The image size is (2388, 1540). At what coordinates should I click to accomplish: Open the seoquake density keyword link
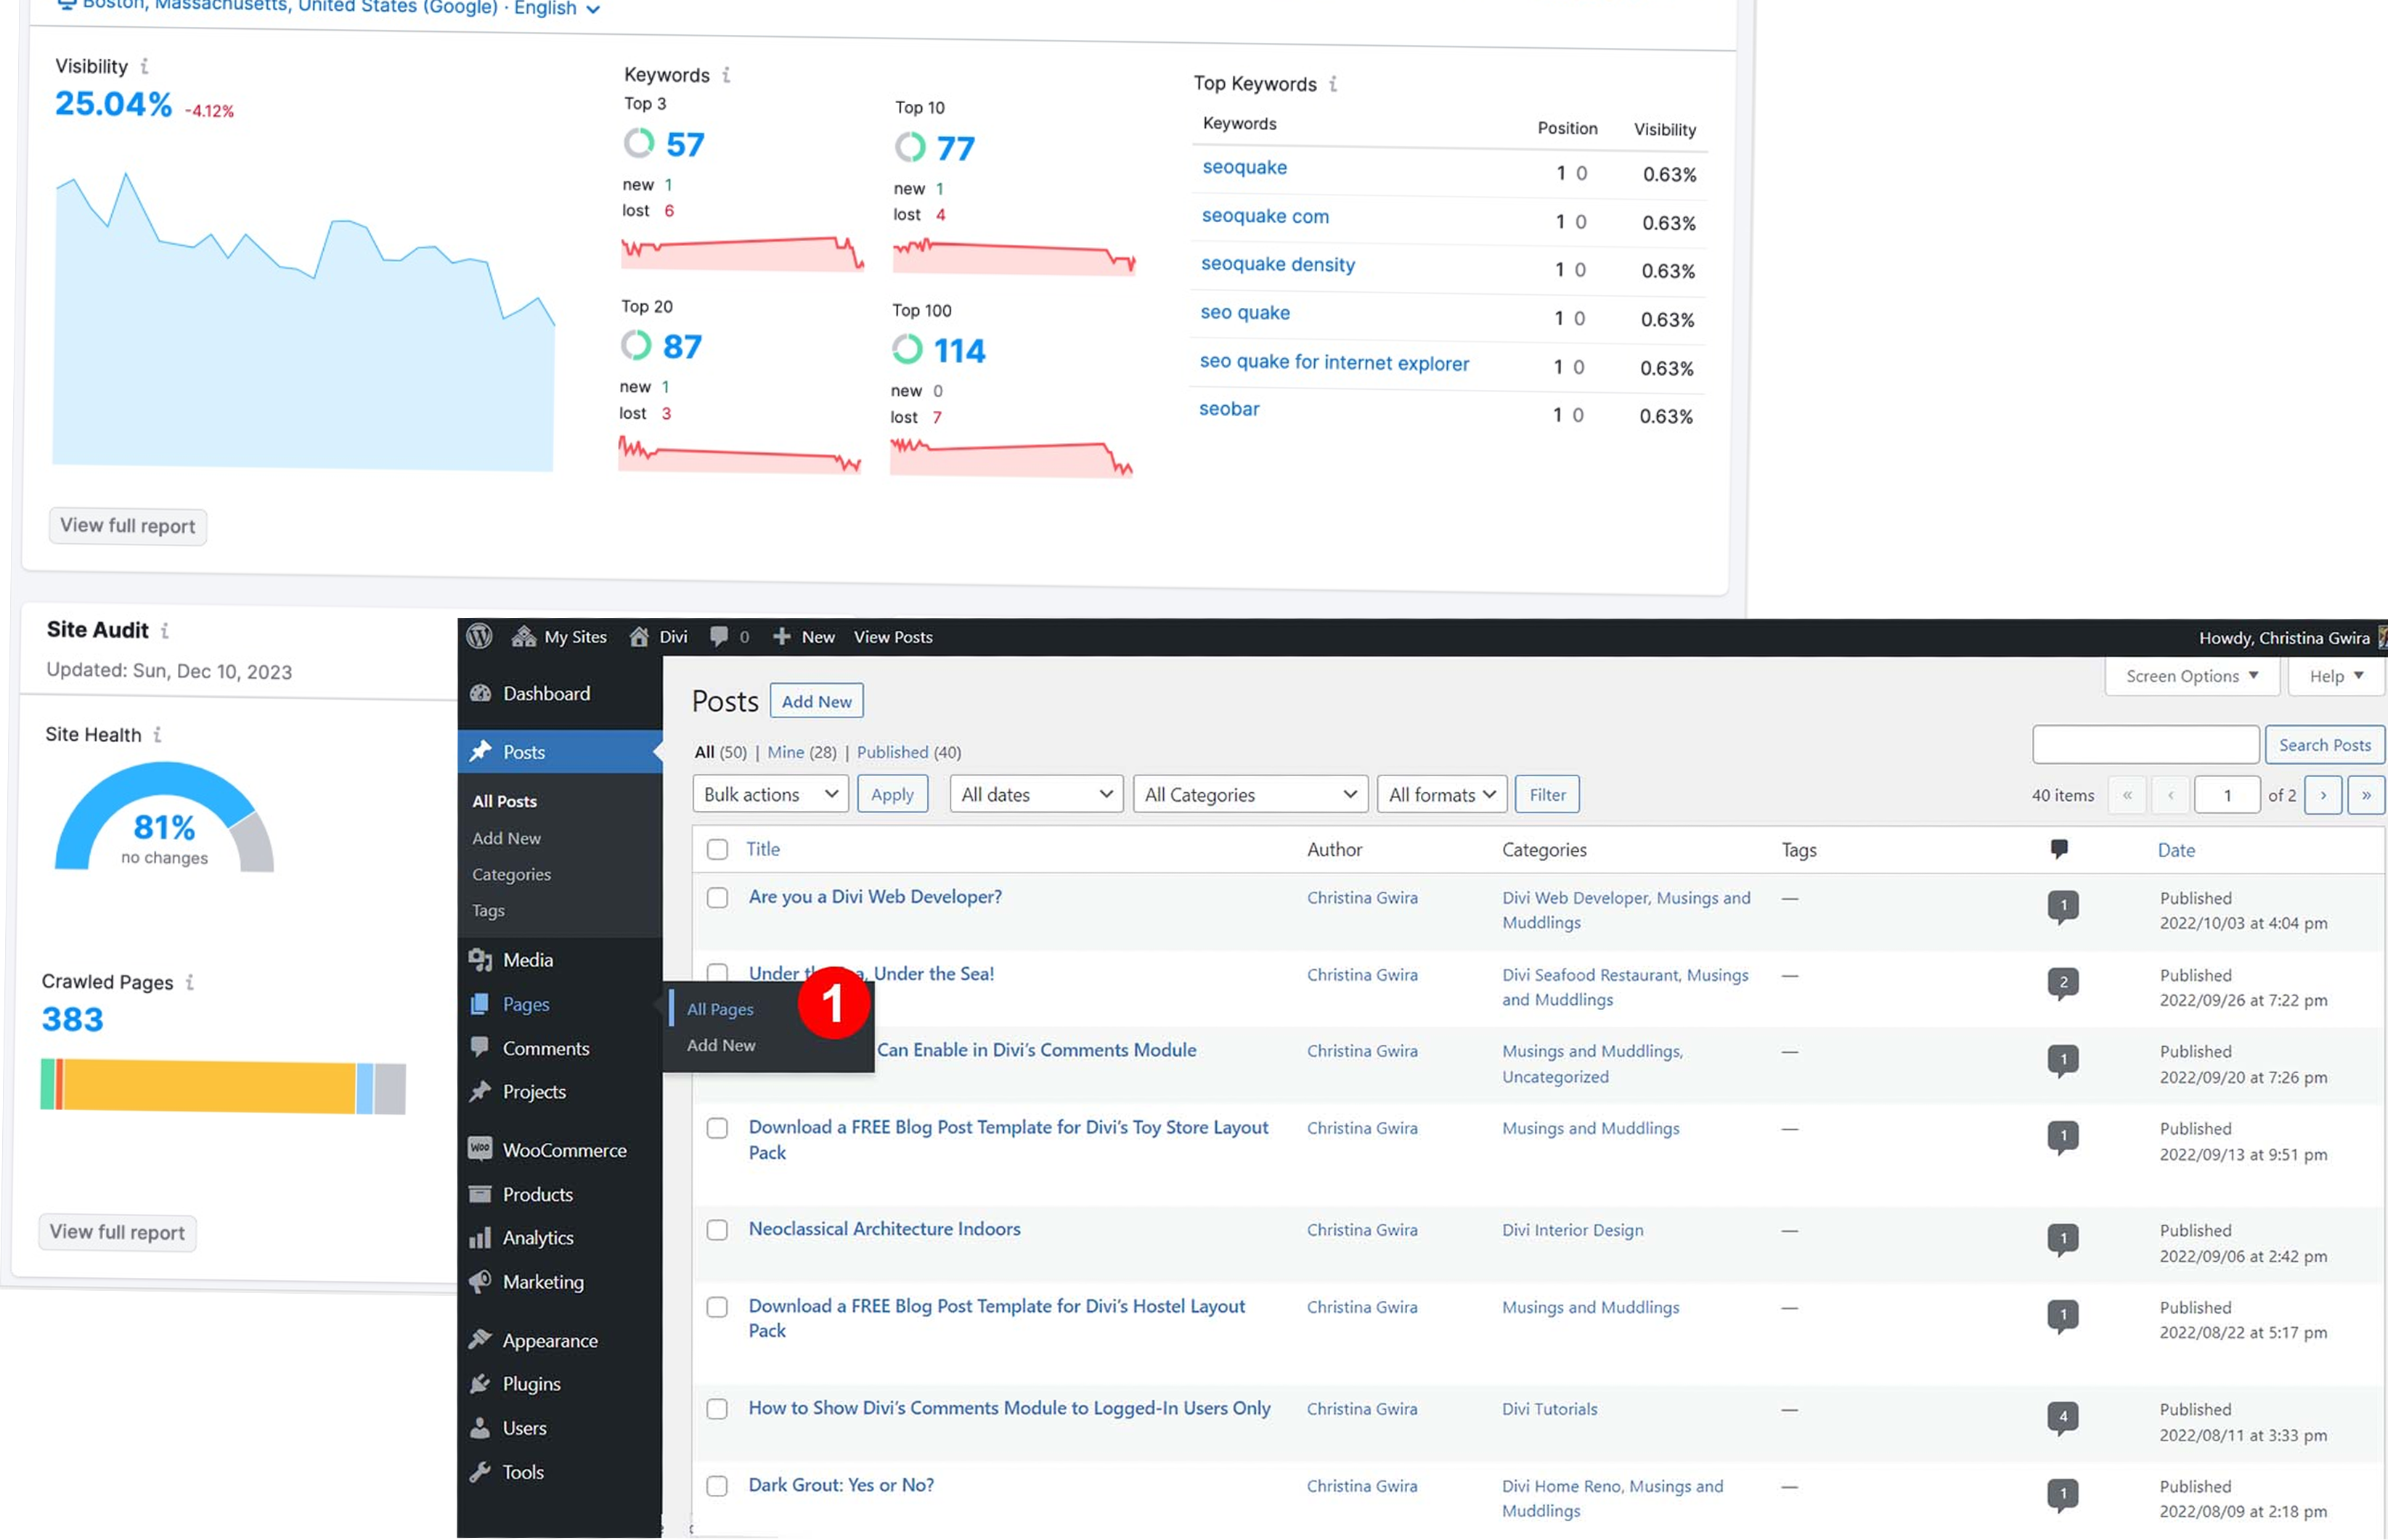click(x=1277, y=264)
